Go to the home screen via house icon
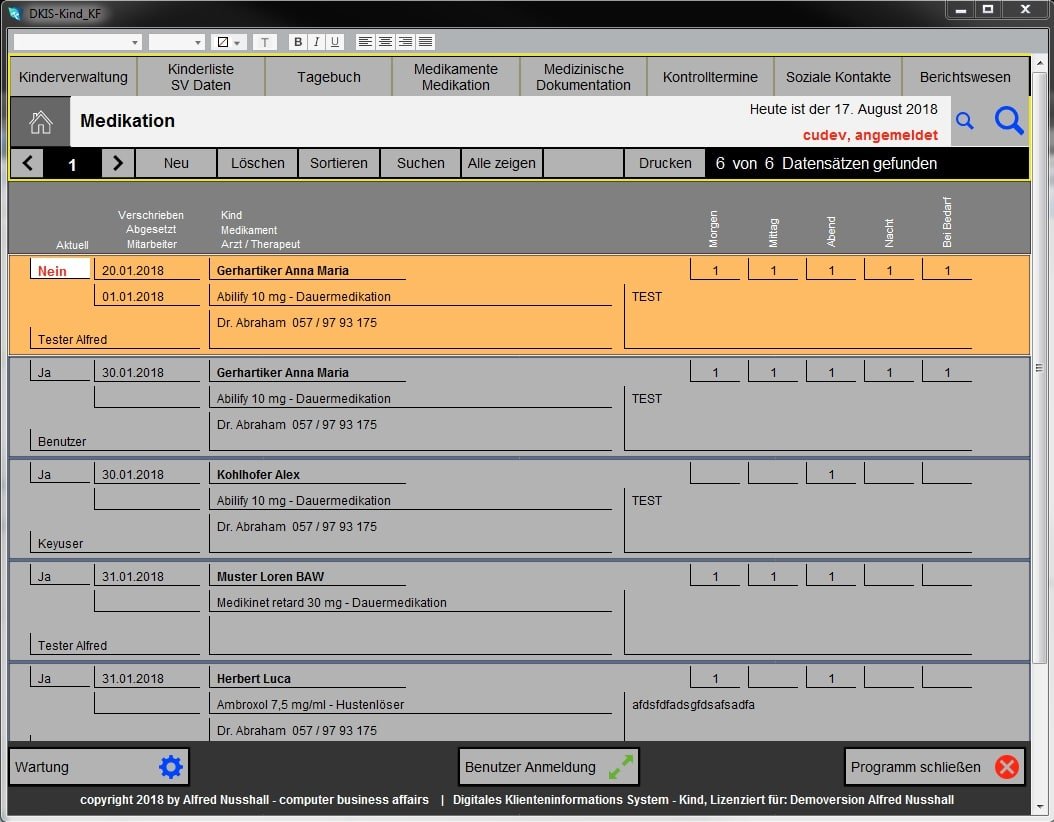 click(x=40, y=122)
